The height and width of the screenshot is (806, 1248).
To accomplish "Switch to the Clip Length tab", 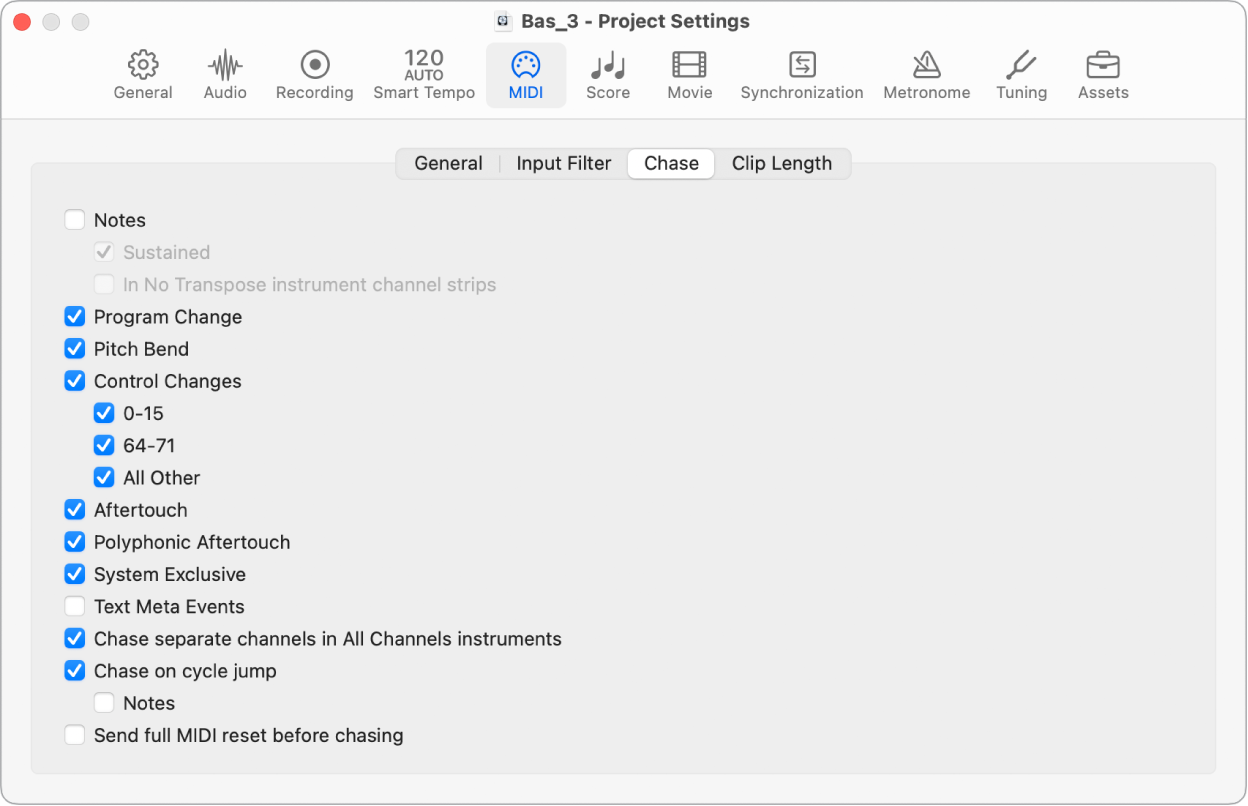I will (x=783, y=163).
